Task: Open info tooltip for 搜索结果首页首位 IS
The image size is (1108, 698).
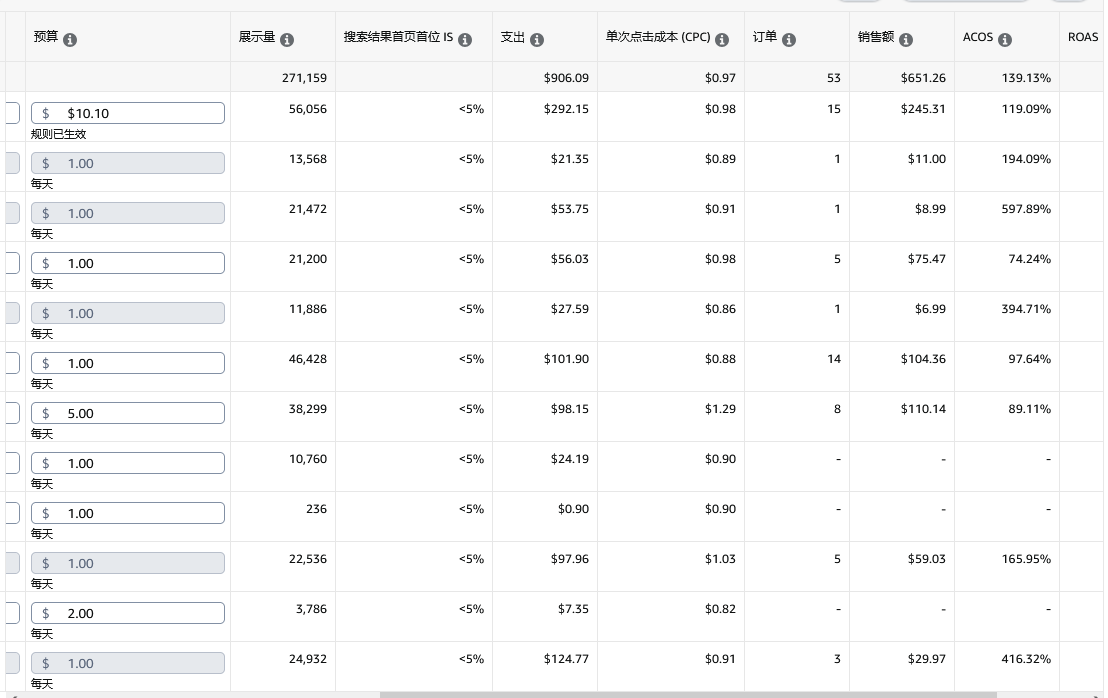Action: pos(465,40)
